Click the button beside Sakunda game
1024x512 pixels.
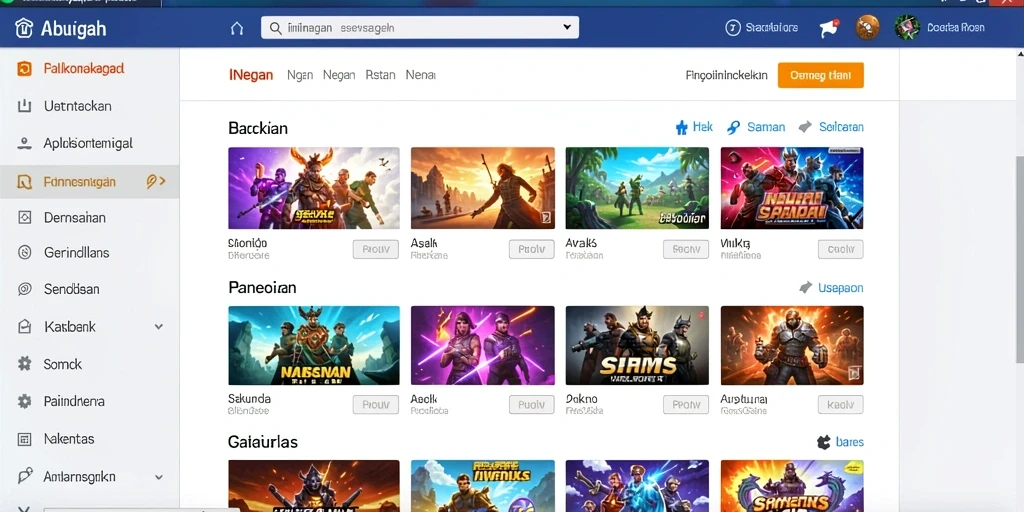tap(376, 404)
